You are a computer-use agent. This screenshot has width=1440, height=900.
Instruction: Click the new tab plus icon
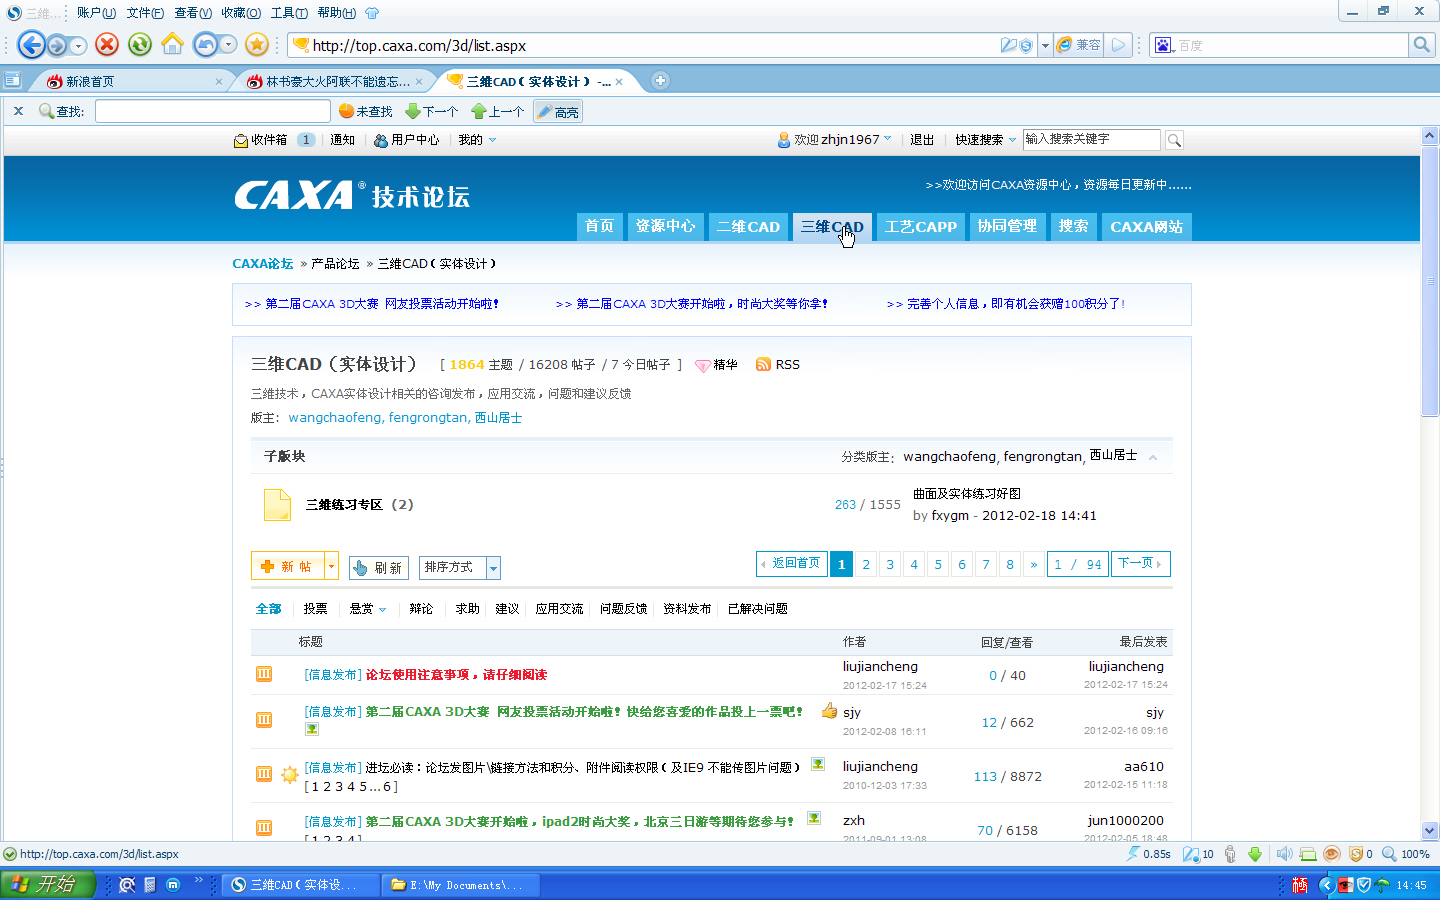[x=660, y=81]
